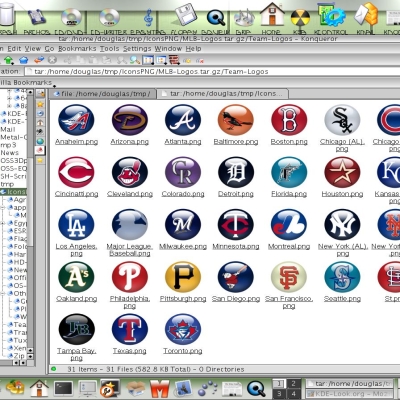Open San Diego.png batter icon
Screen dimensions: 400x400
236,277
